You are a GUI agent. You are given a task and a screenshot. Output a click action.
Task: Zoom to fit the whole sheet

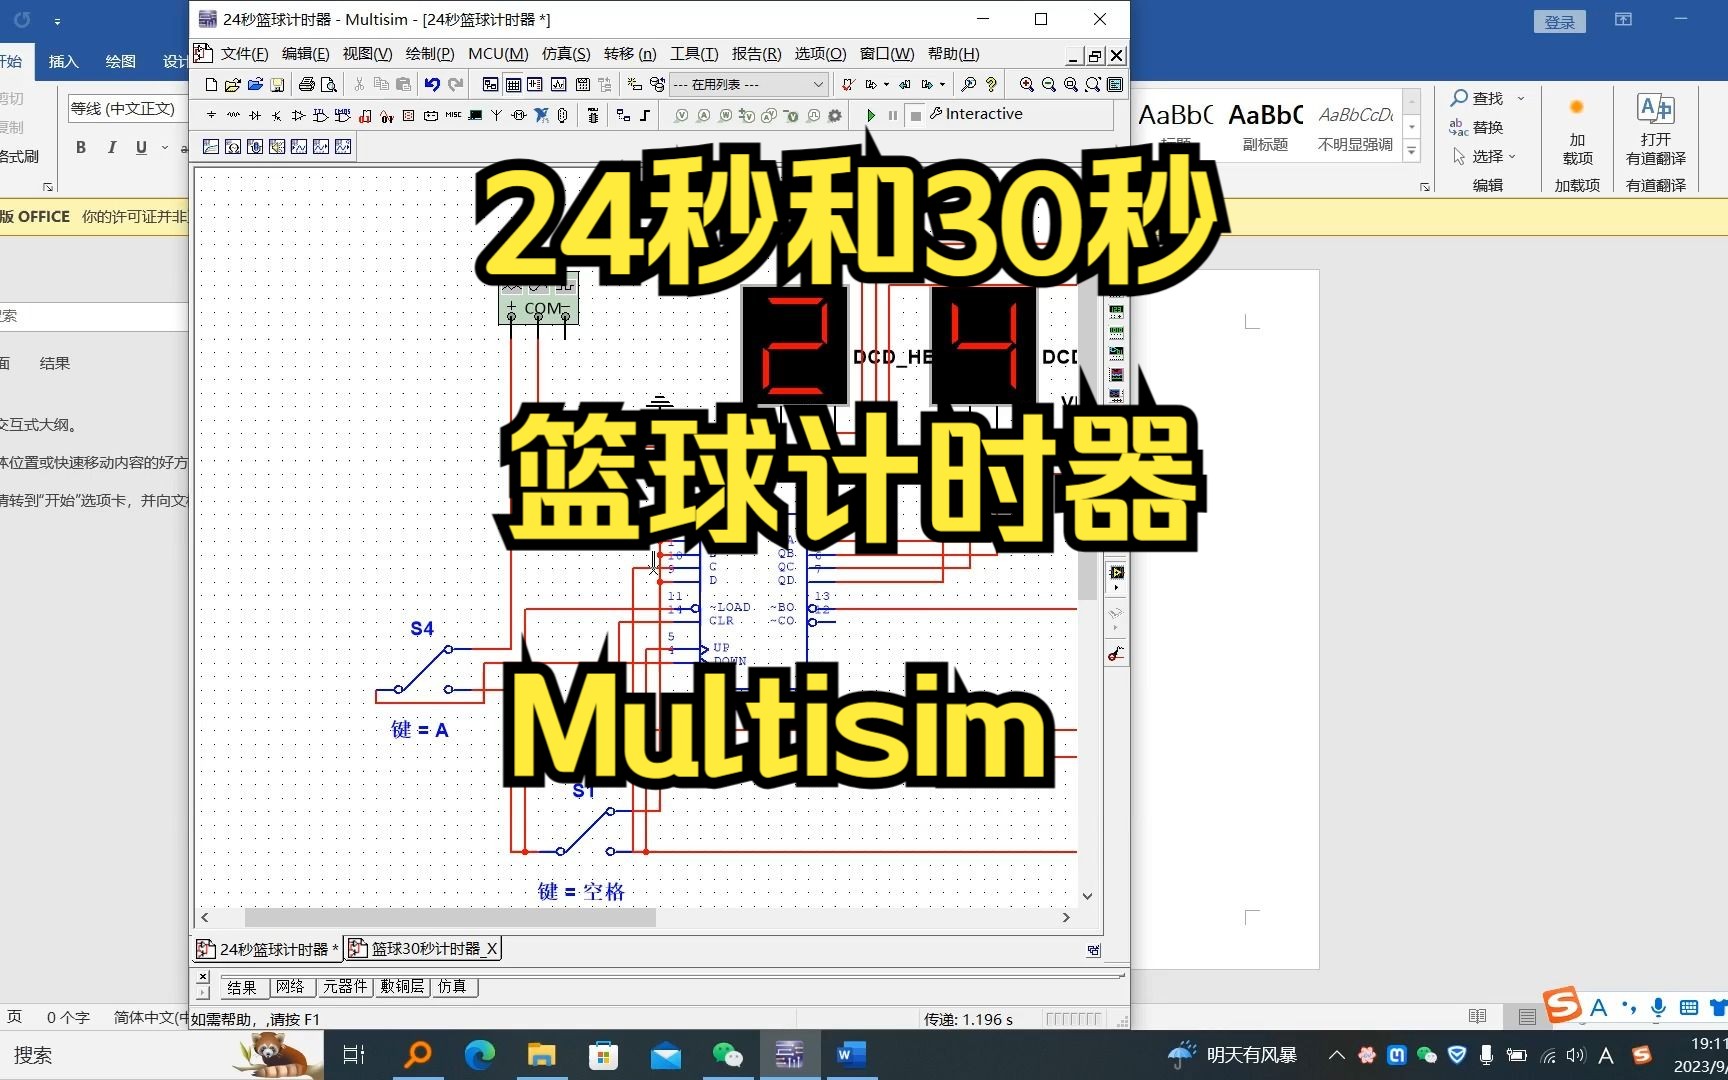click(1093, 85)
